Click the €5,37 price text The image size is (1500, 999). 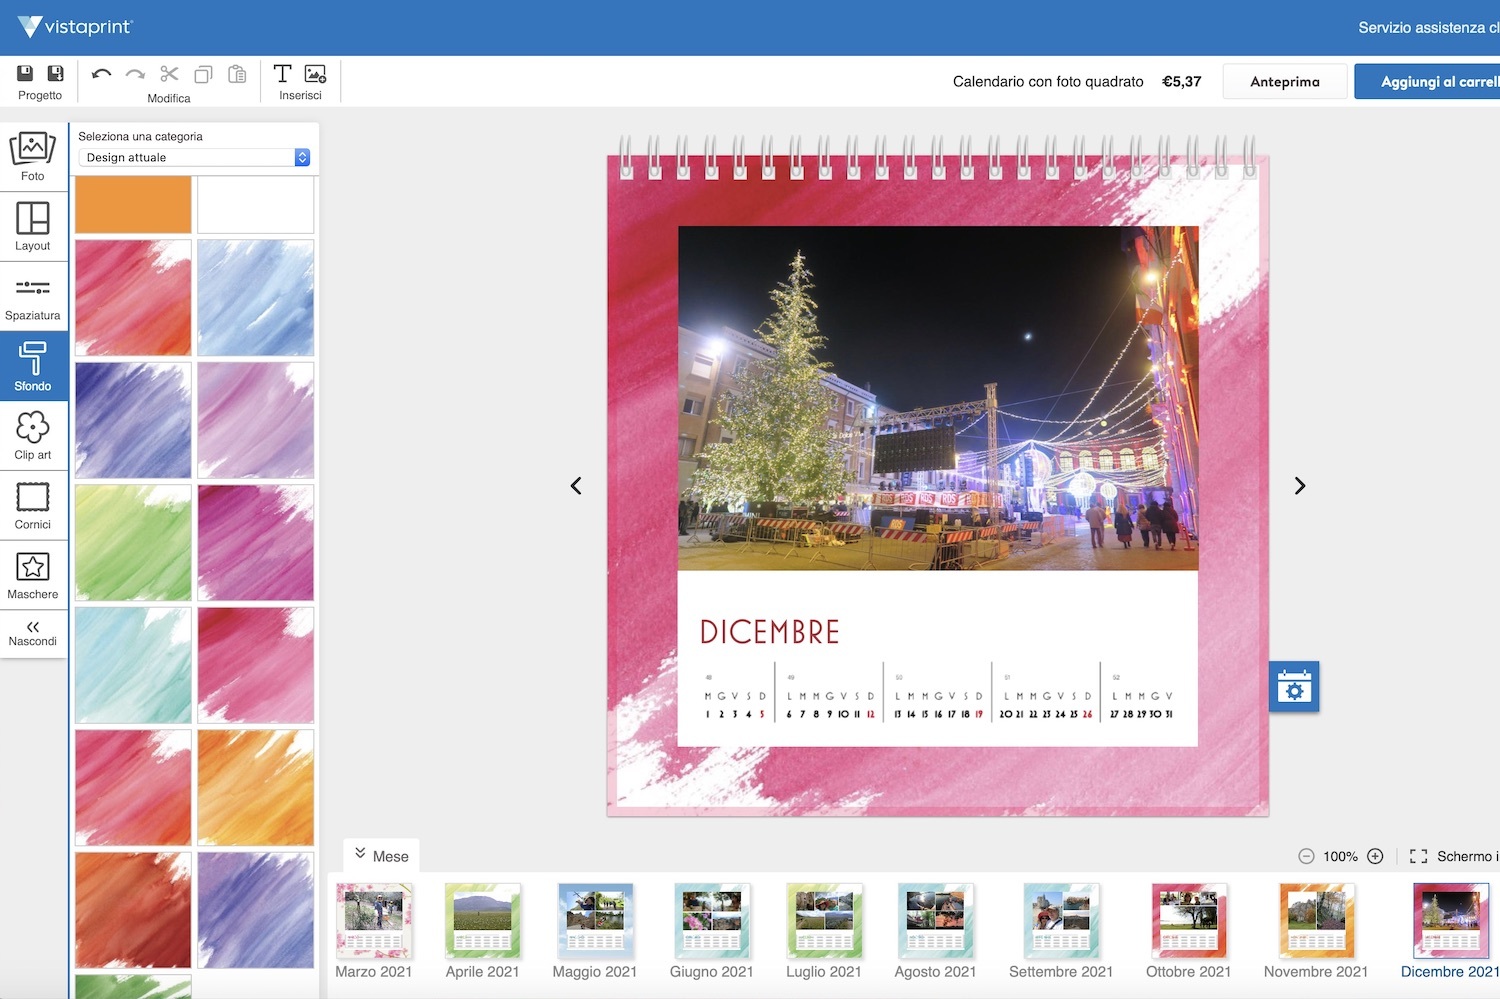(1182, 82)
